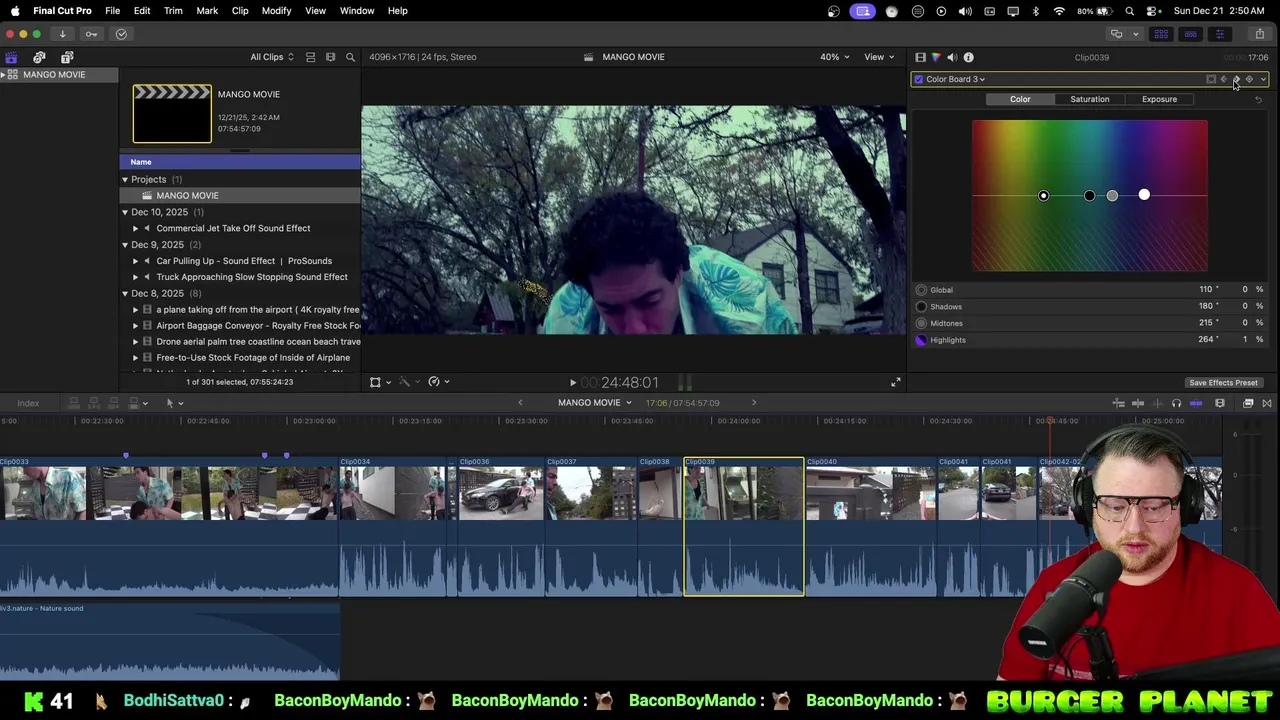This screenshot has height=720, width=1280.
Task: Collapse the Dec 9, 2025 group
Action: point(125,245)
